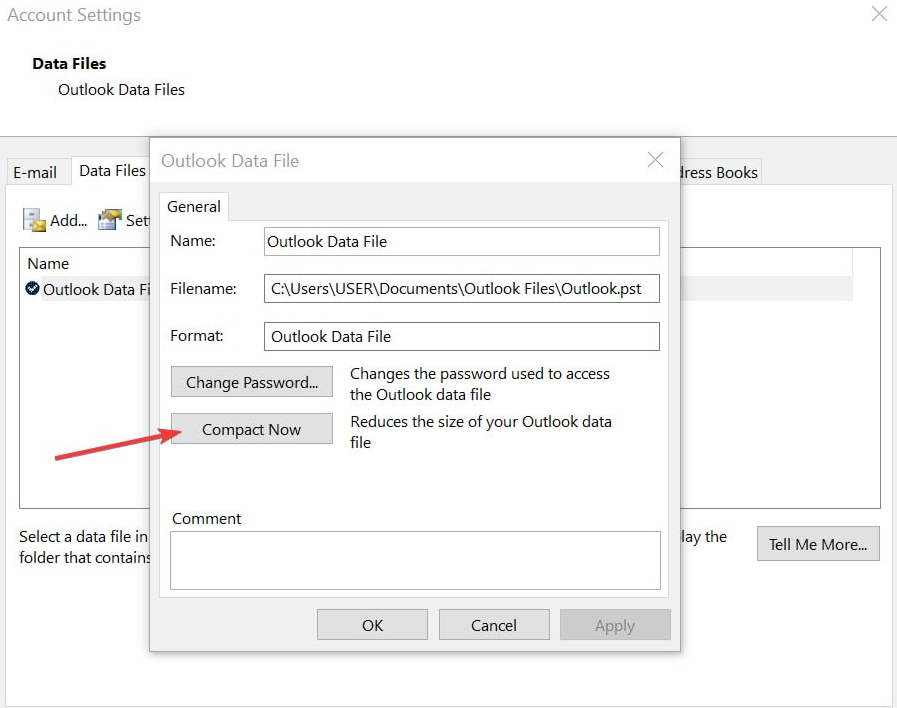897x708 pixels.
Task: Click the Settings folder icon in toolbar
Action: point(109,220)
